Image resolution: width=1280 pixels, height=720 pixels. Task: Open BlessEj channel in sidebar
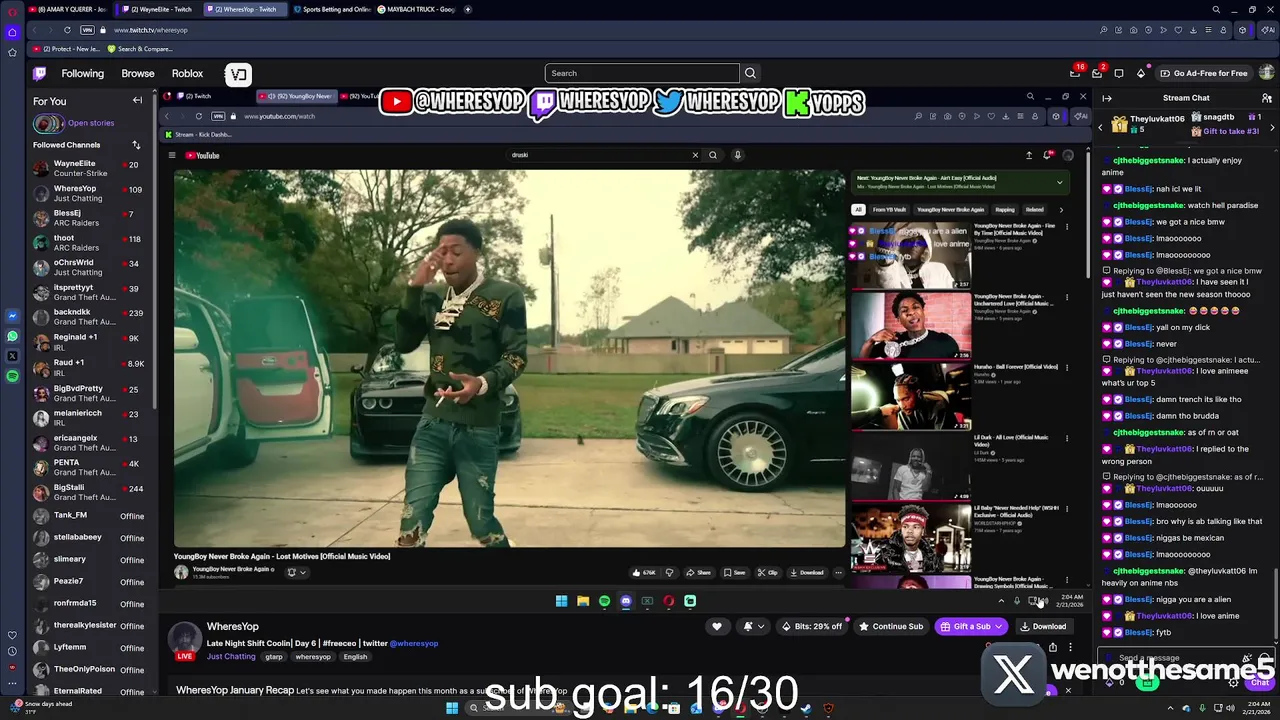tap(90, 218)
